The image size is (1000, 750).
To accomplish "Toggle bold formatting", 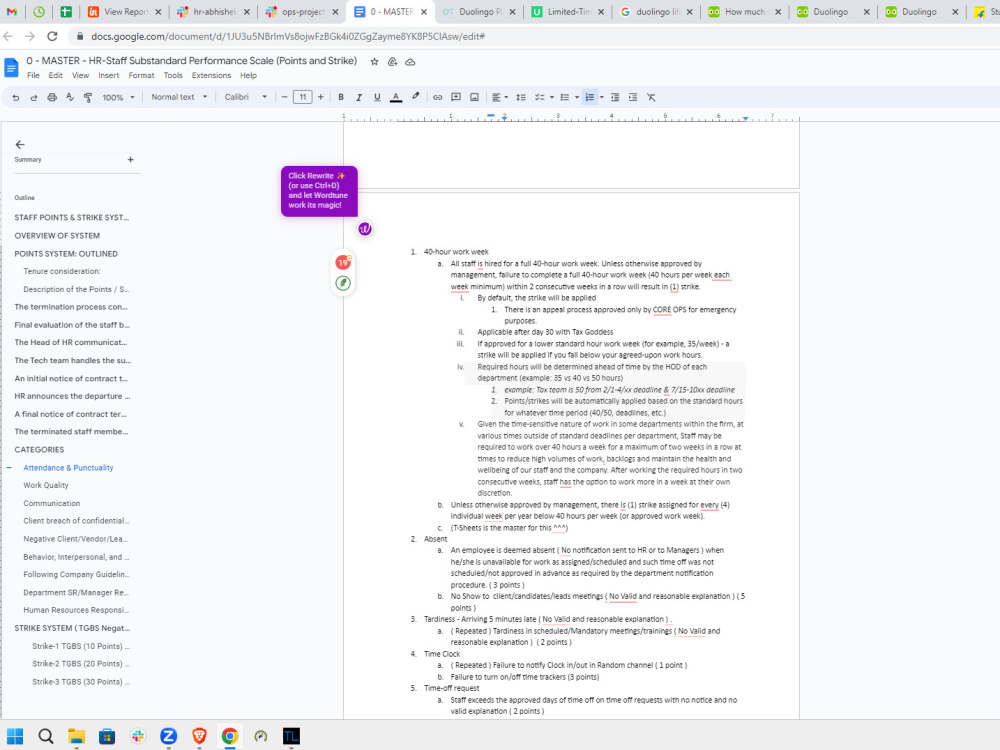I will (341, 98).
